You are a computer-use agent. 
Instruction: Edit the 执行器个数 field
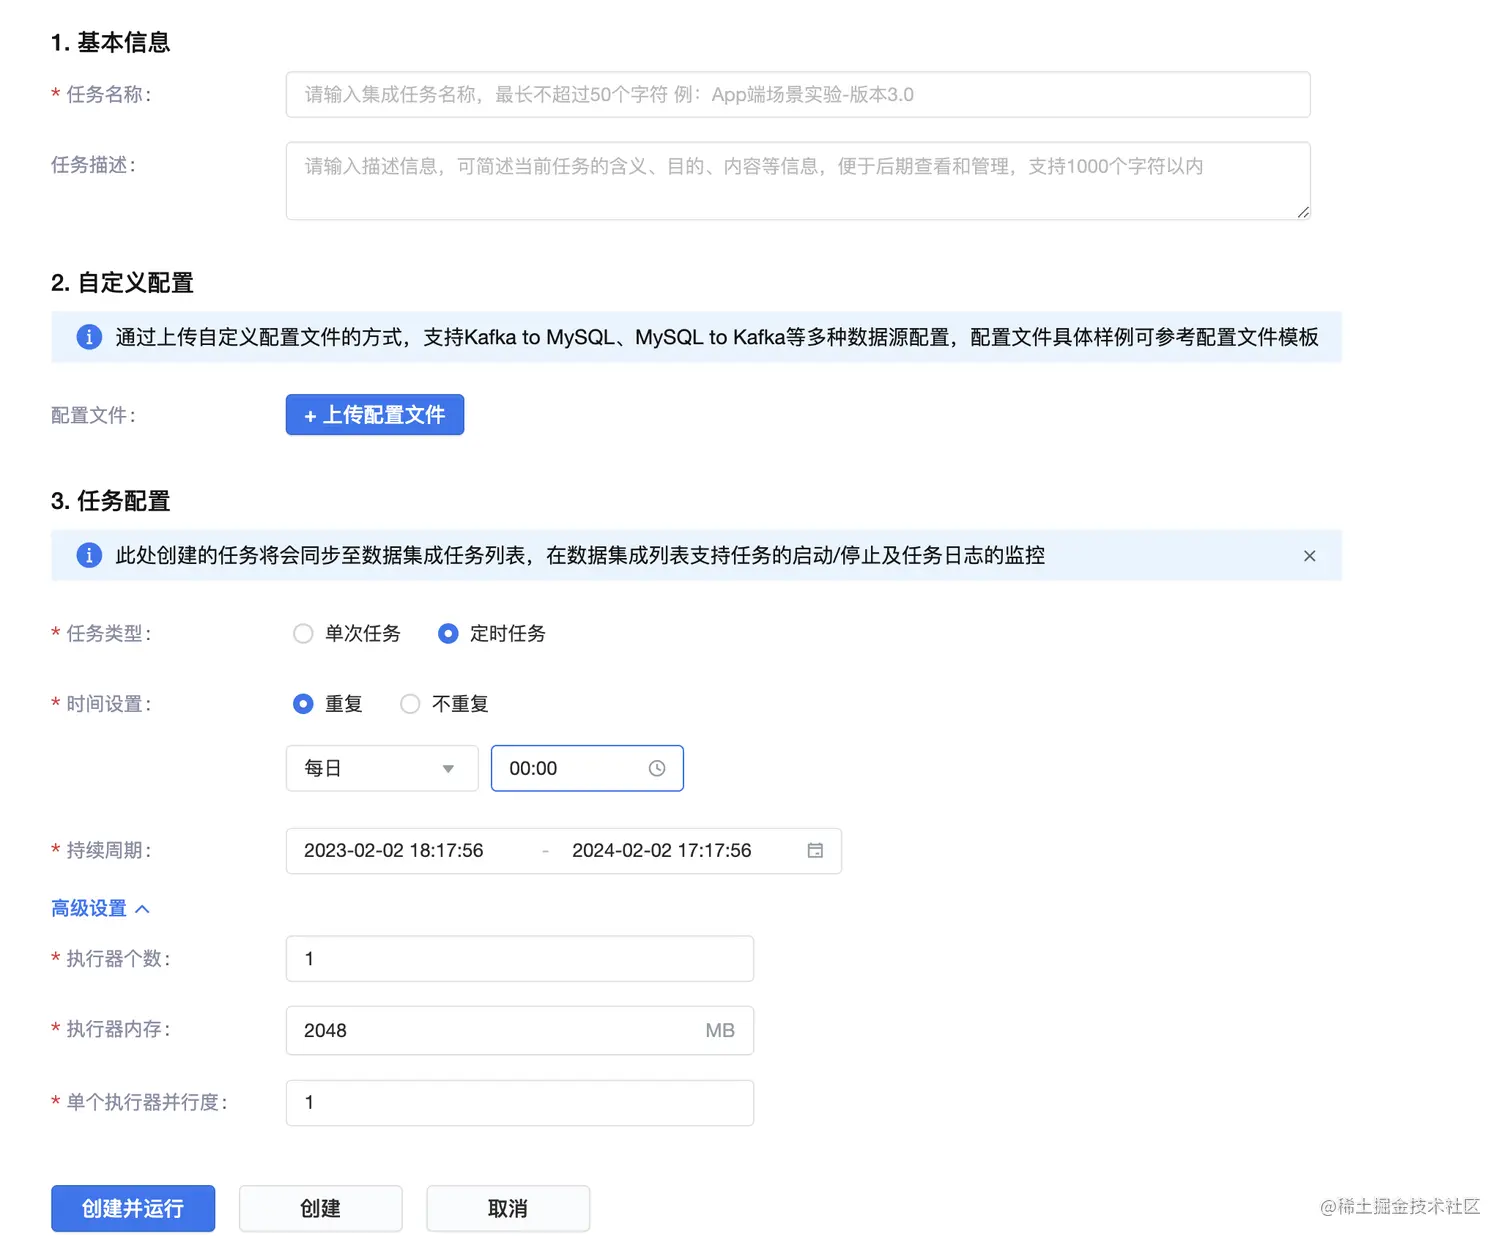(x=520, y=958)
